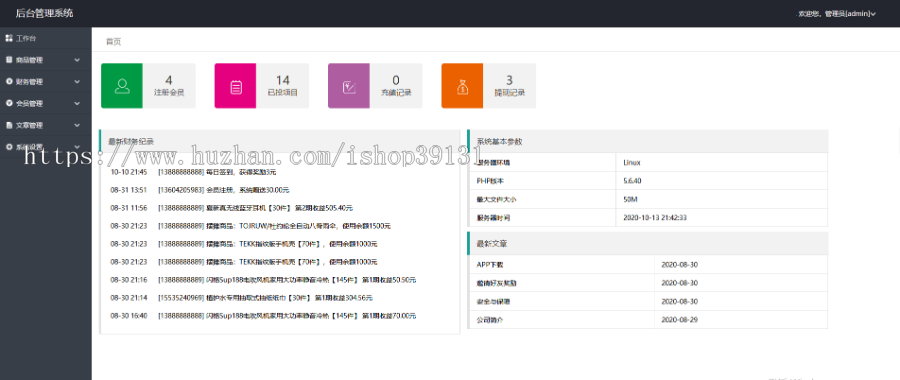The height and width of the screenshot is (380, 900).
Task: Select the 会员管理 menu label
Action: (x=29, y=103)
